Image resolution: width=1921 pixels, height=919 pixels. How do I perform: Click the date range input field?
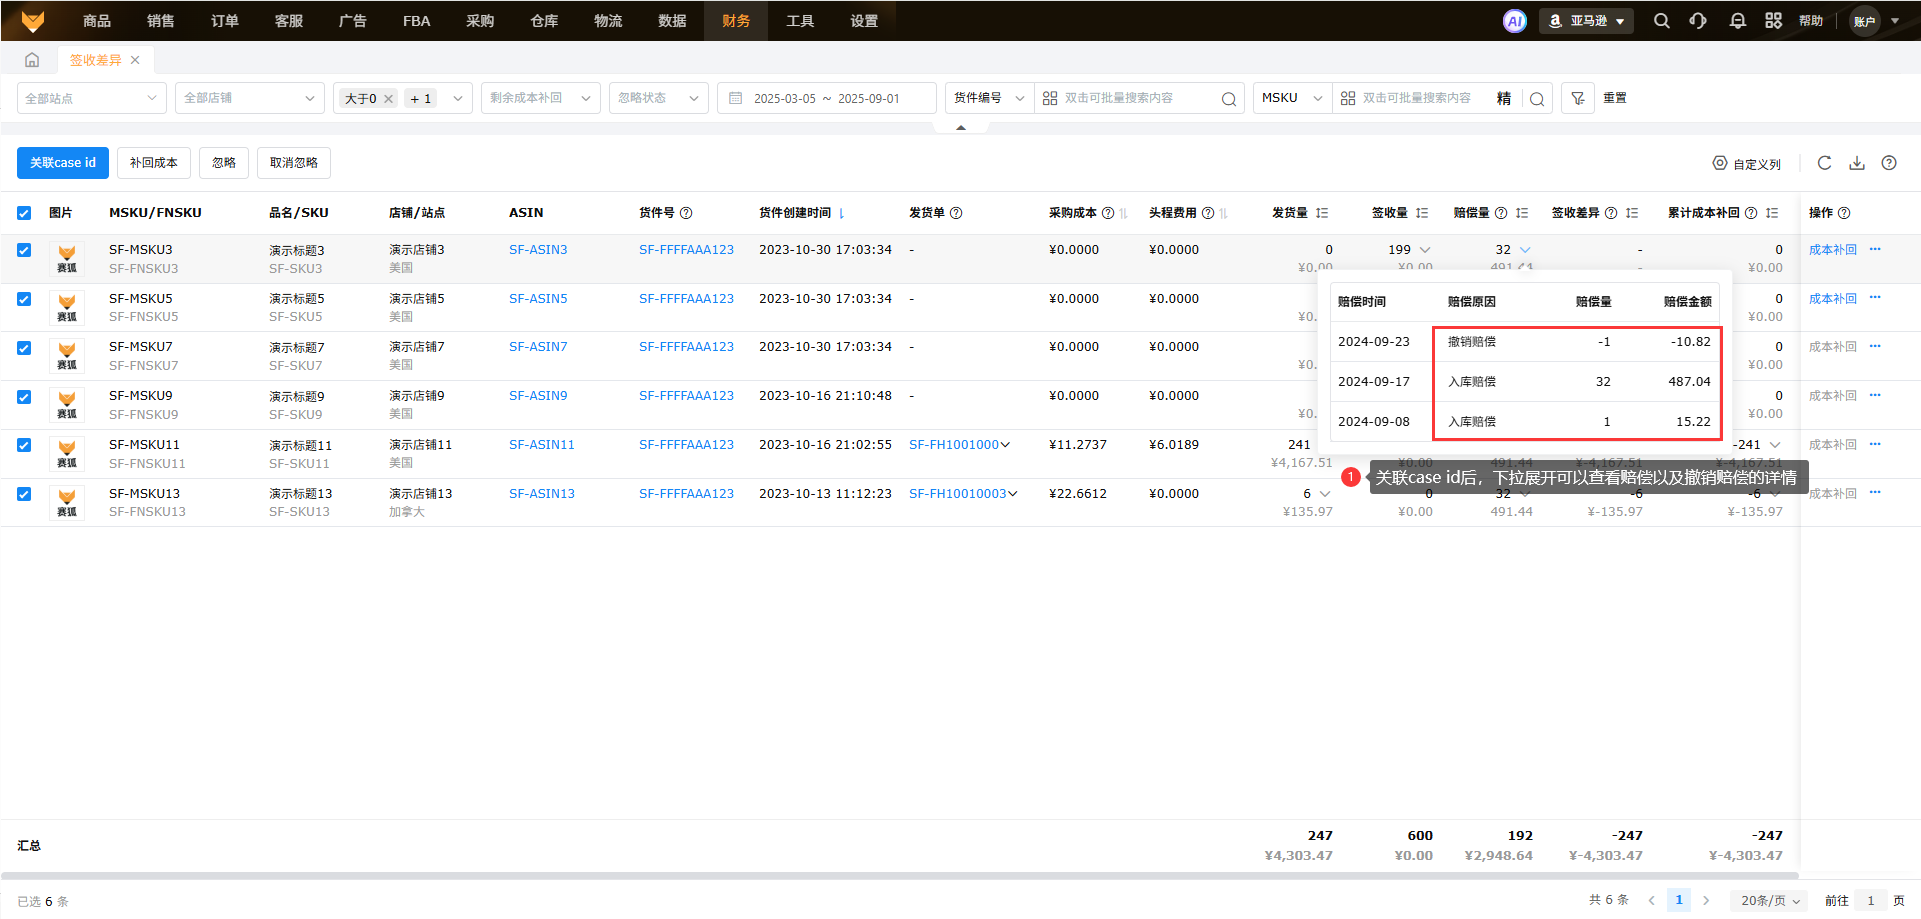pos(826,98)
